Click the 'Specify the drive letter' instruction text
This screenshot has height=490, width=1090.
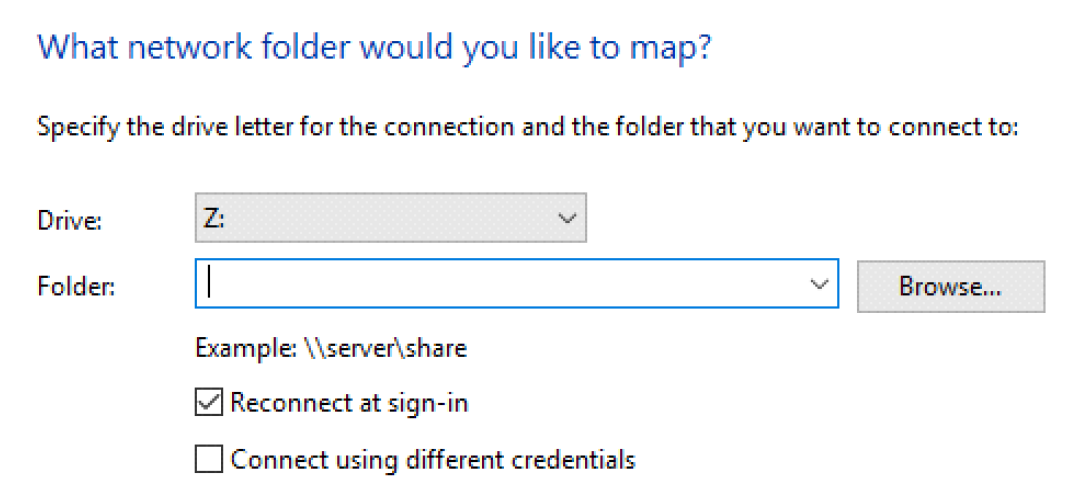526,129
